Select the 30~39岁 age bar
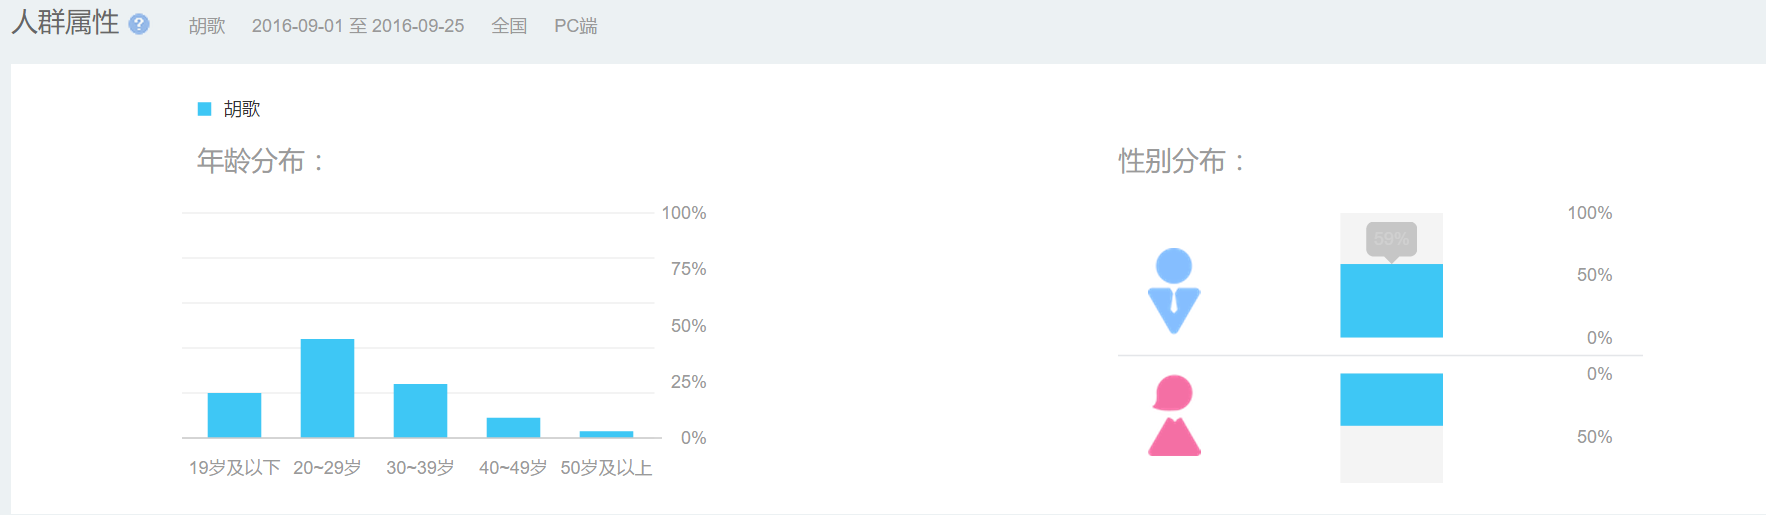 tap(420, 411)
